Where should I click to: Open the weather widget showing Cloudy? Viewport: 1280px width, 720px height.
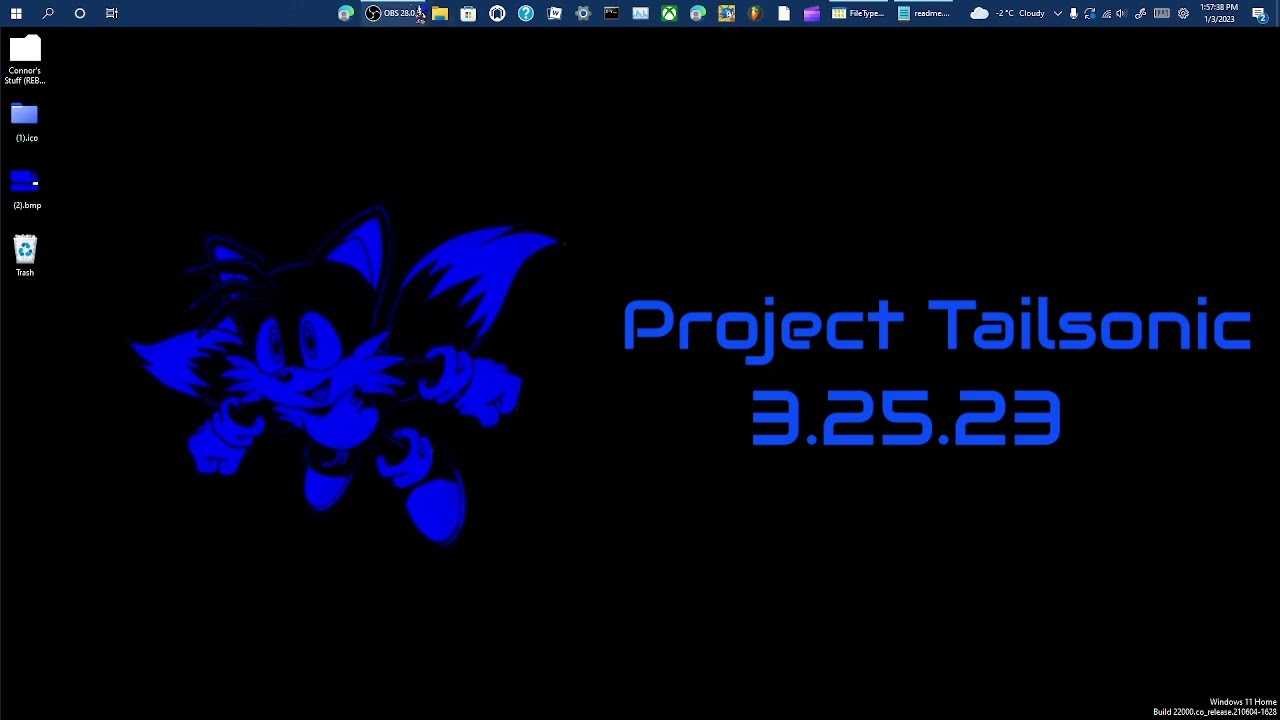(x=1008, y=13)
